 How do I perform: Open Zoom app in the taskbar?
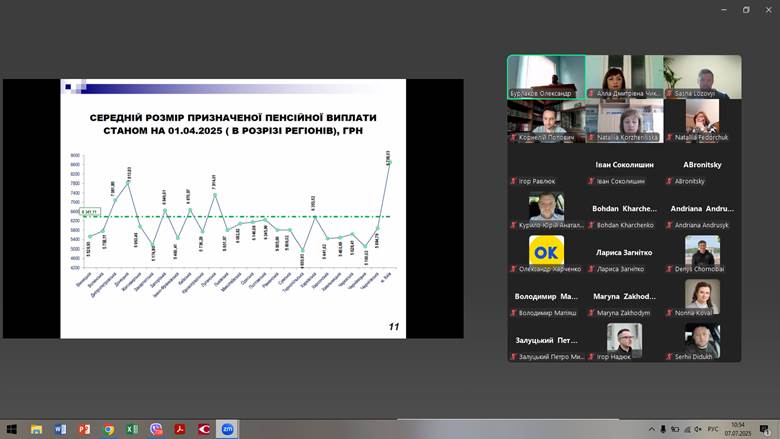point(228,429)
